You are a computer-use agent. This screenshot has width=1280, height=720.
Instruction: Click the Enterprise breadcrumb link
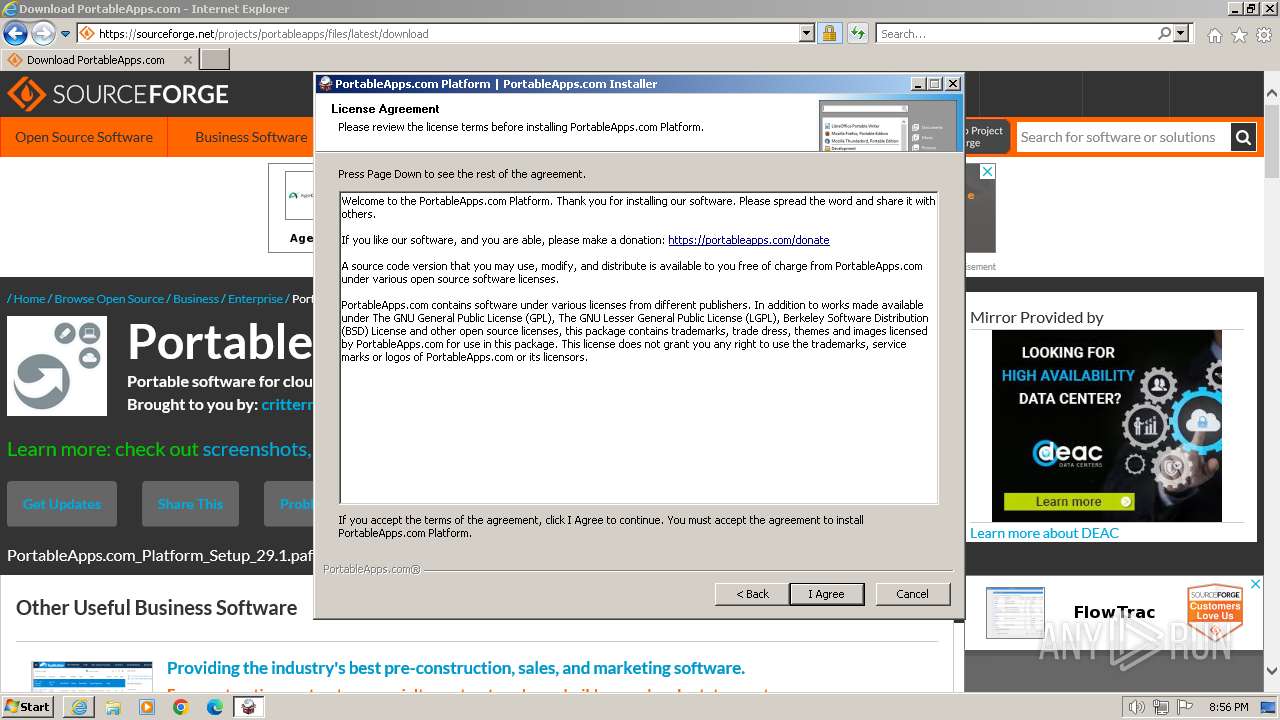pyautogui.click(x=255, y=298)
